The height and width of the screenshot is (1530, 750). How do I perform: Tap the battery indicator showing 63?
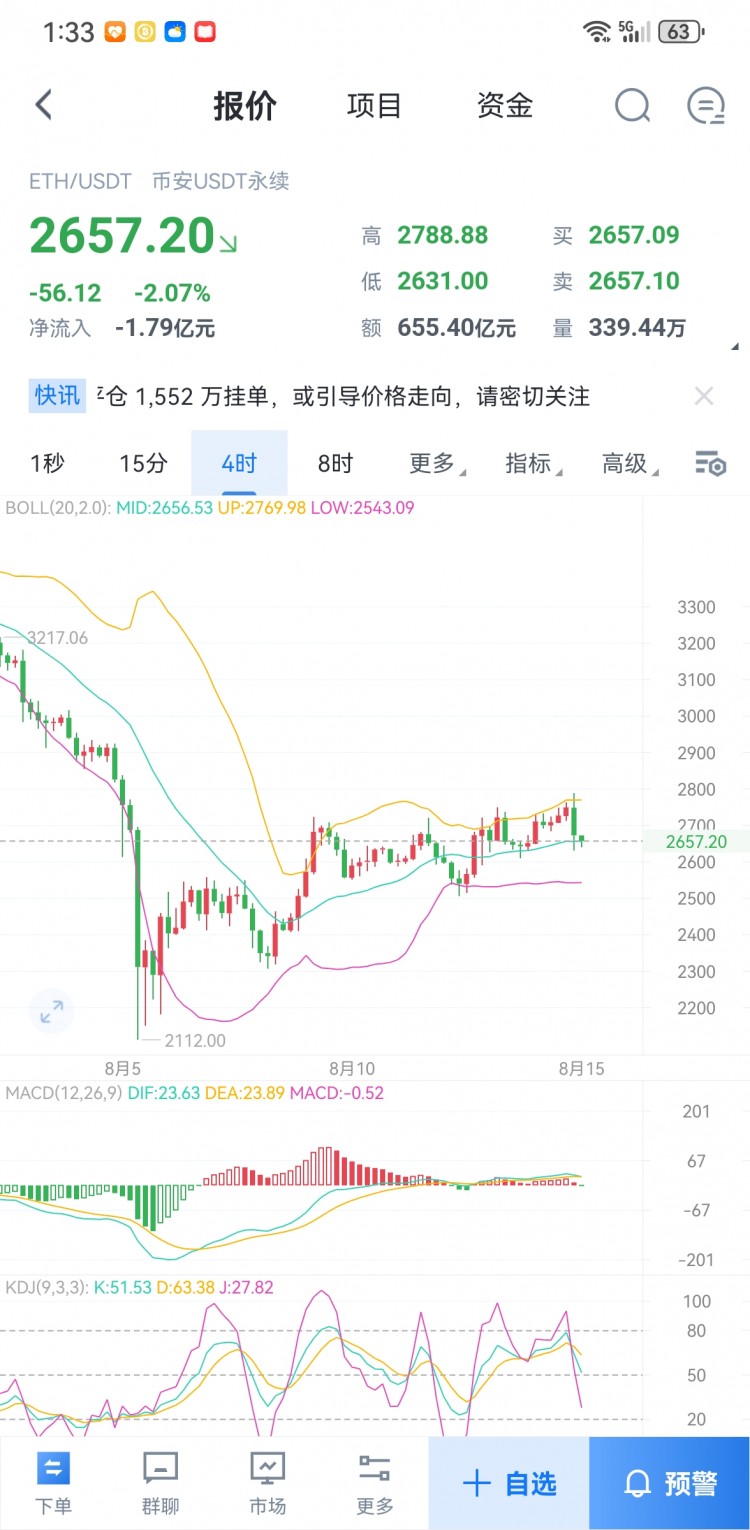coord(688,31)
